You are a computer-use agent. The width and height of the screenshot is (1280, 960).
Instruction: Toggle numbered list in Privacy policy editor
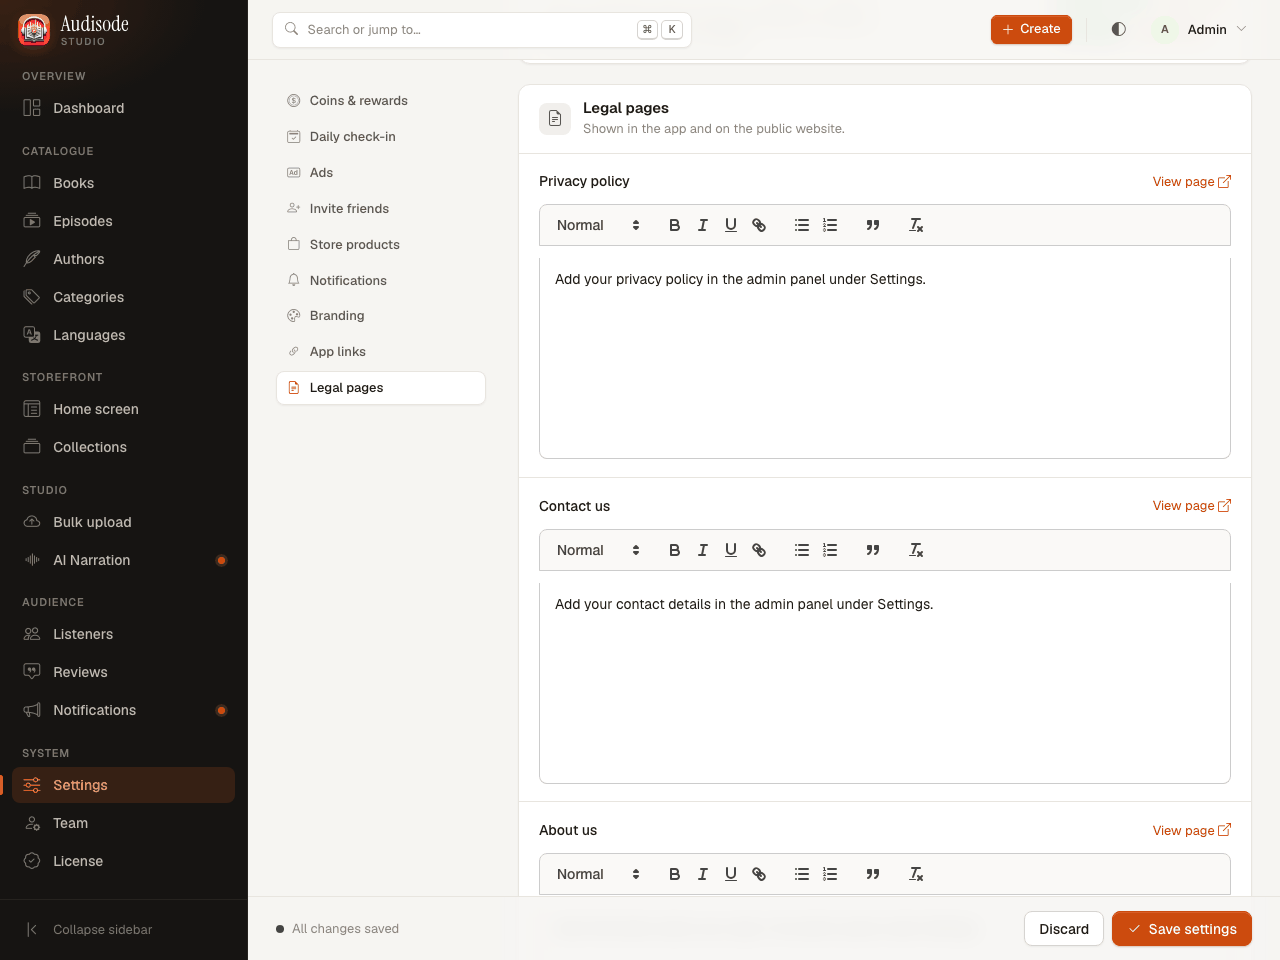pyautogui.click(x=830, y=225)
